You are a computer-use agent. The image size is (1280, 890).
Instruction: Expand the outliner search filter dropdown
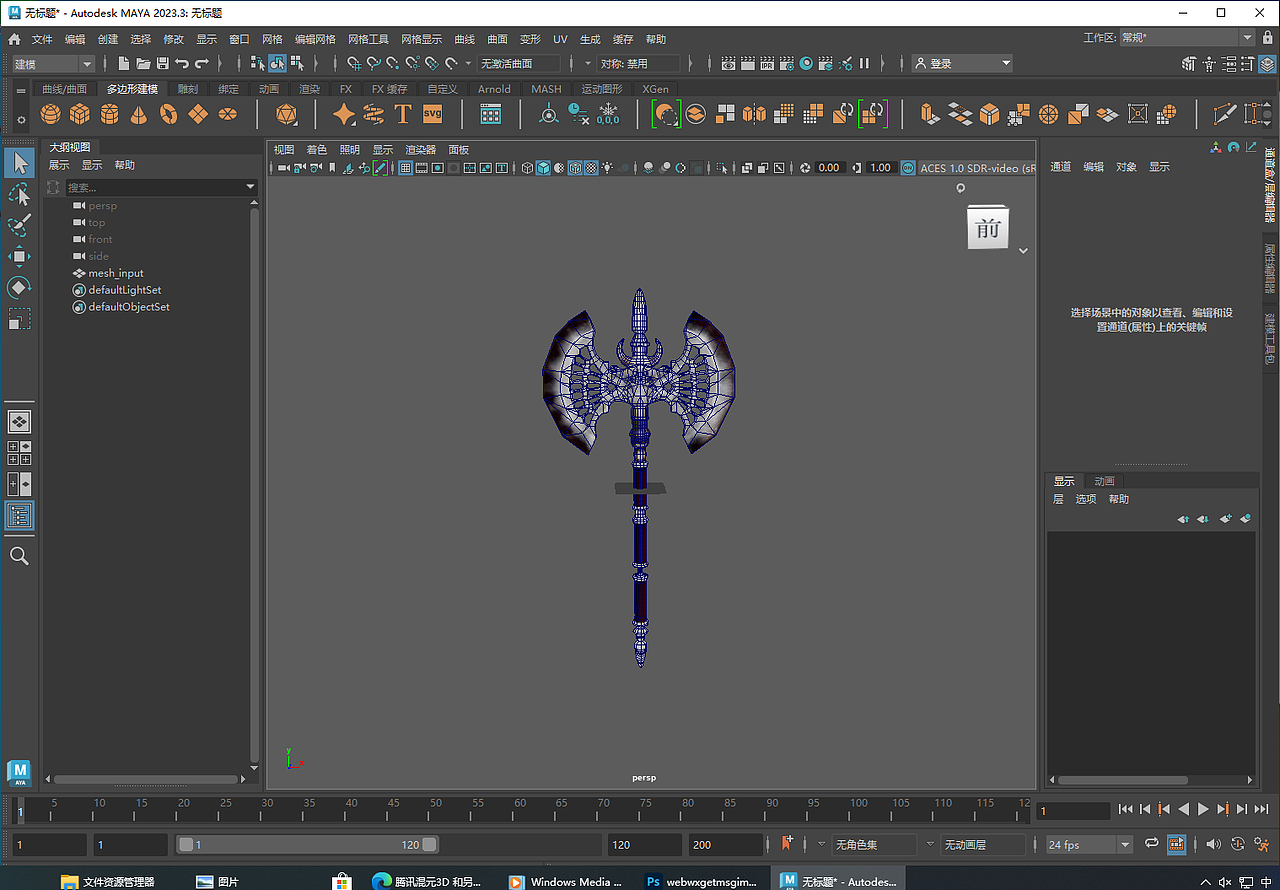pyautogui.click(x=250, y=187)
